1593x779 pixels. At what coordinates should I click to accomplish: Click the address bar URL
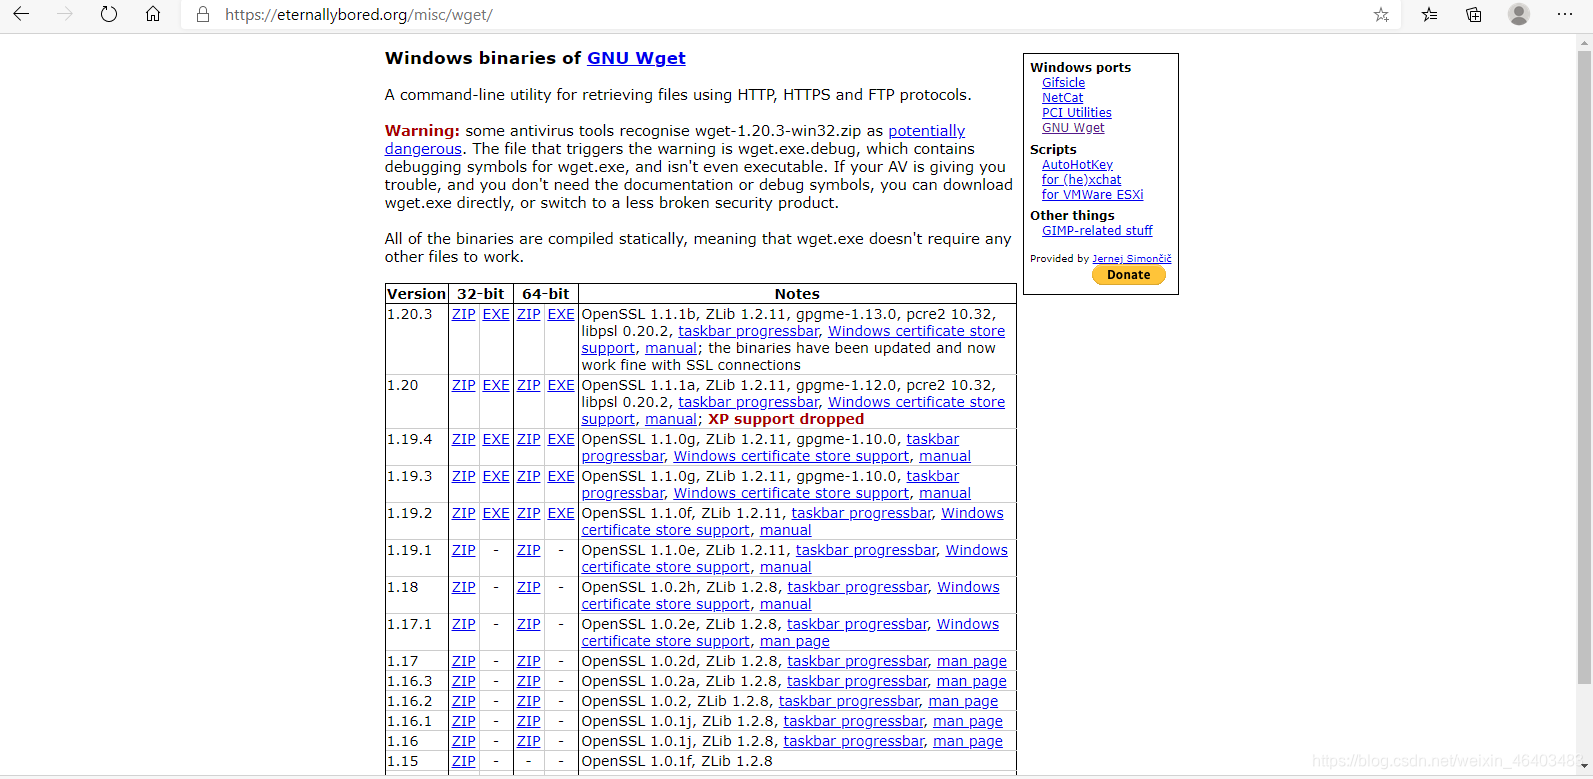click(359, 15)
